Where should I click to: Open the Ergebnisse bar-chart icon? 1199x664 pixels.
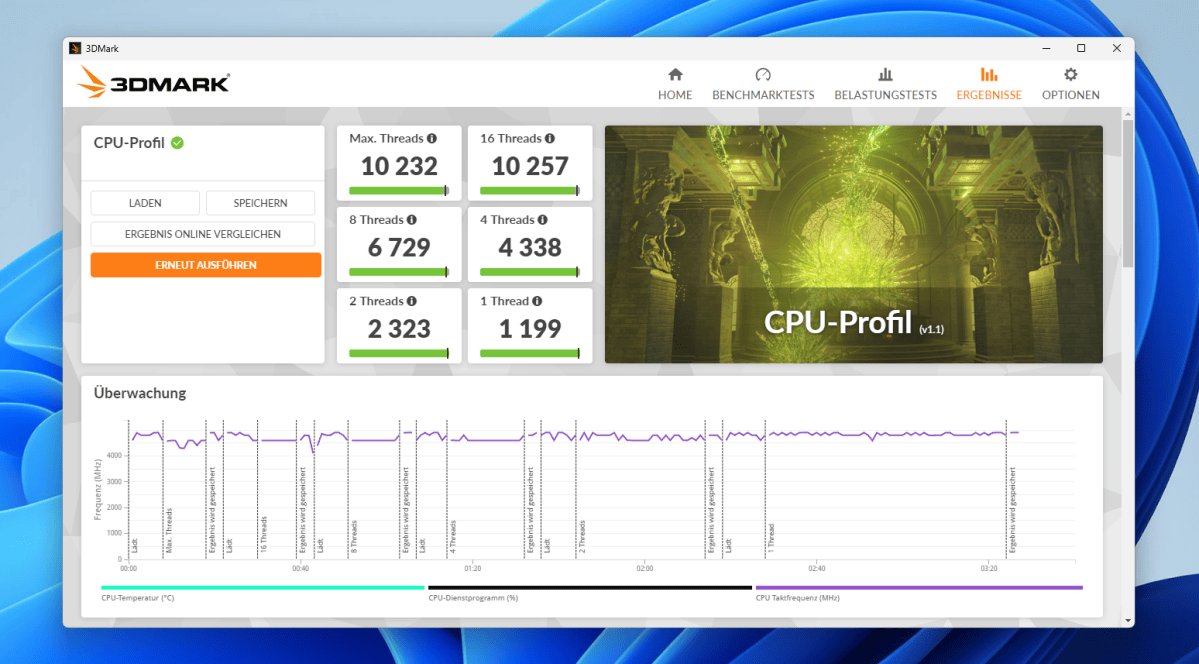click(x=989, y=74)
